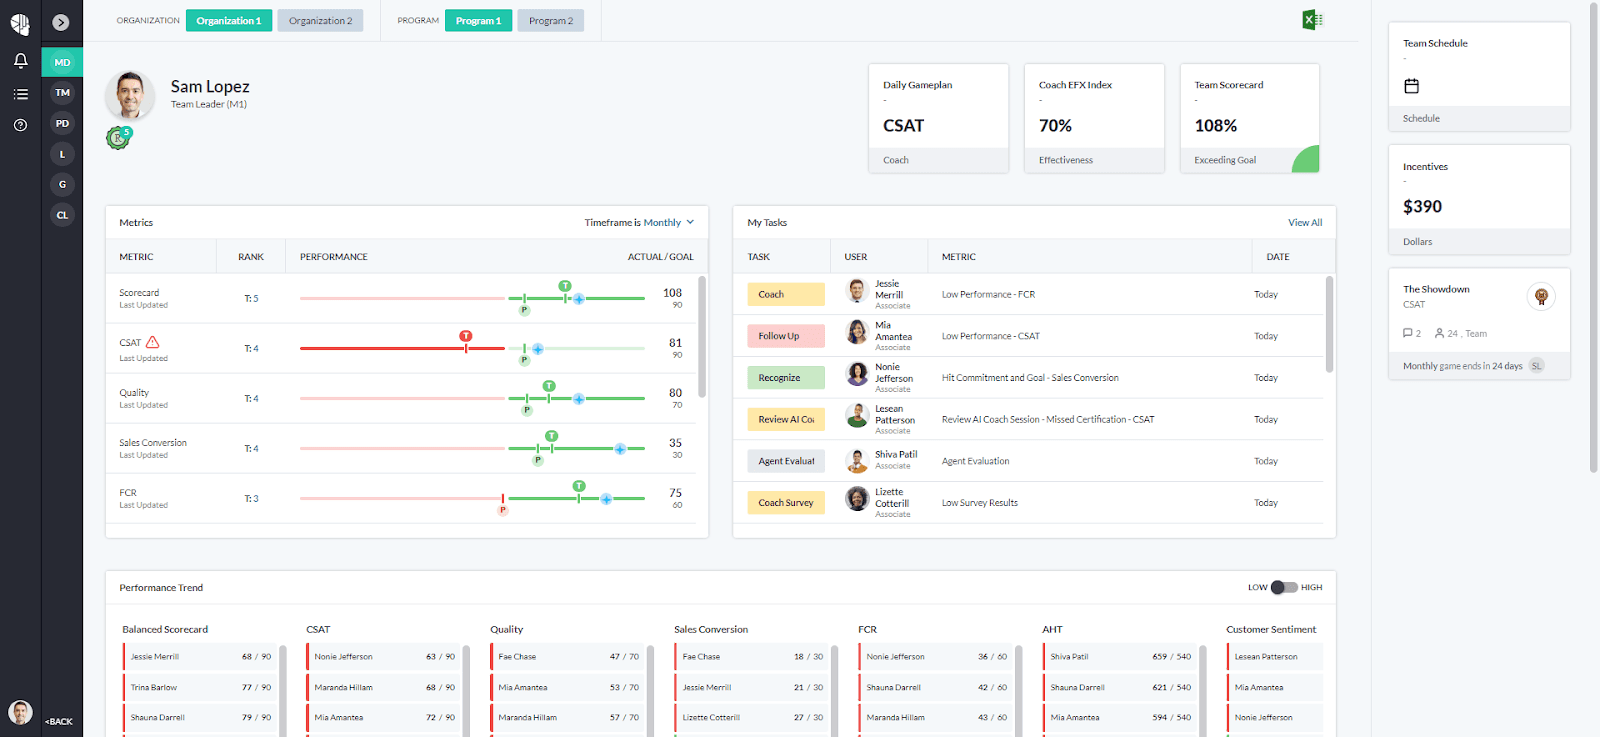The height and width of the screenshot is (737, 1600).
Task: Open the notifications bell icon
Action: (20, 61)
